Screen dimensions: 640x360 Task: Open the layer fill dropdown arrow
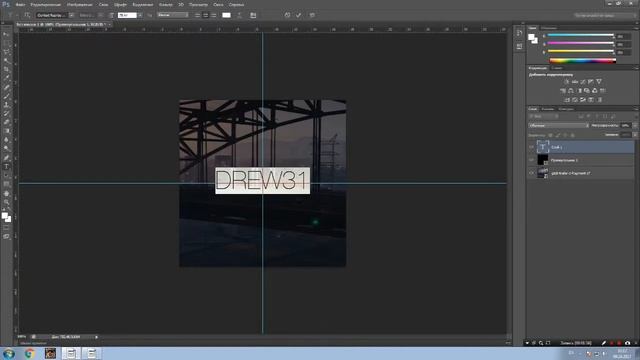635,135
